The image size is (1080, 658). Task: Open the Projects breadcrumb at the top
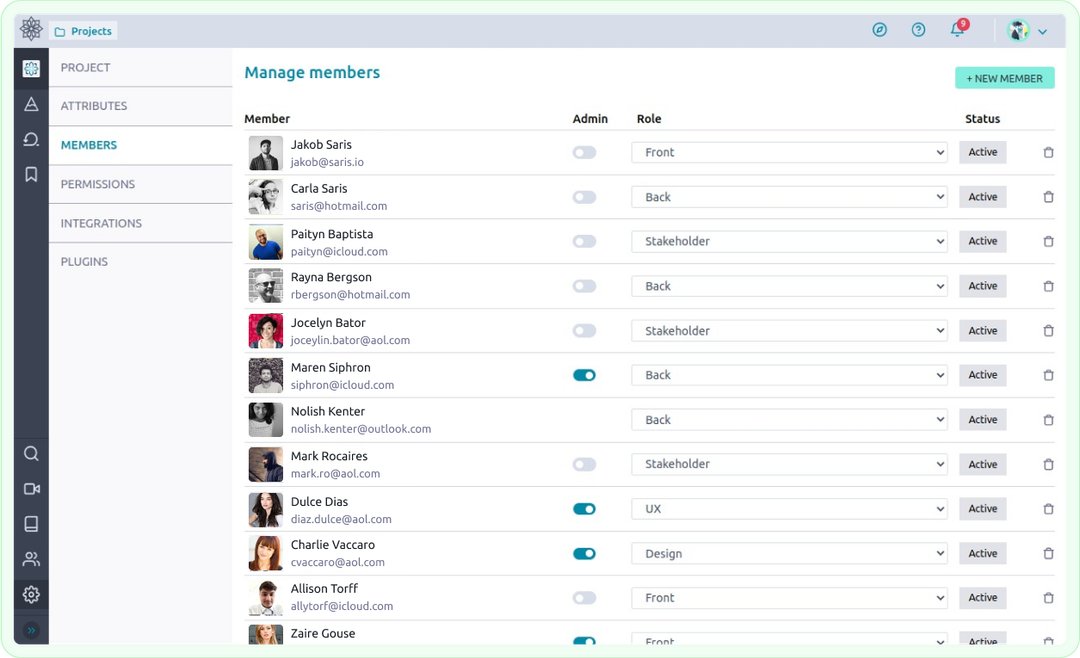[x=82, y=30]
